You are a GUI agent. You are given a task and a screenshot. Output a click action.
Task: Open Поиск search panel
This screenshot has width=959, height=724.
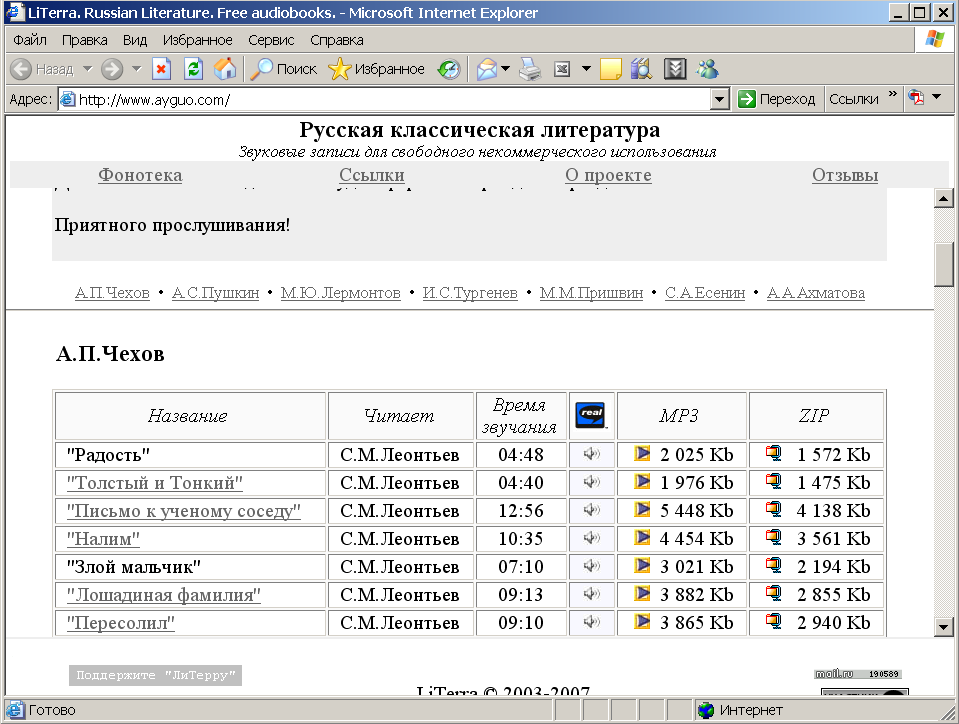284,69
